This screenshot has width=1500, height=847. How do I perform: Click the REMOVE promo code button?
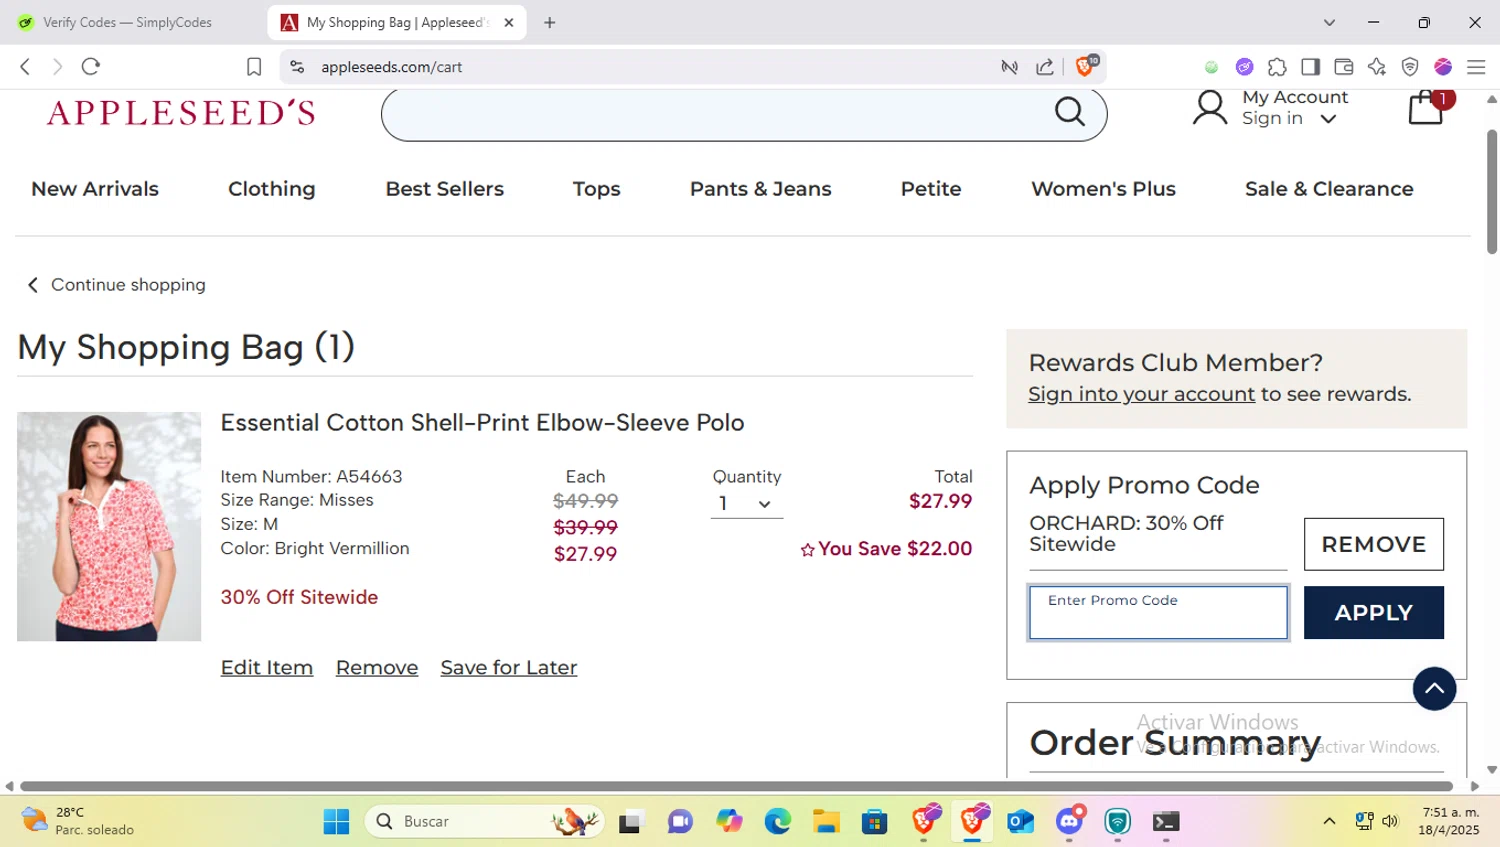(x=1373, y=544)
